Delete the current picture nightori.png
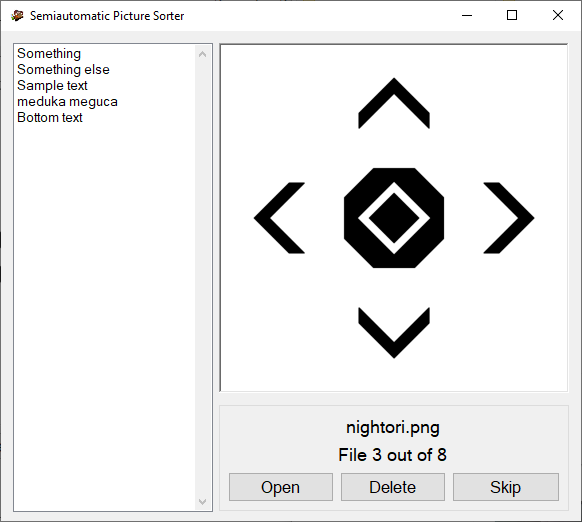Viewport: 582px width, 522px height. click(393, 487)
